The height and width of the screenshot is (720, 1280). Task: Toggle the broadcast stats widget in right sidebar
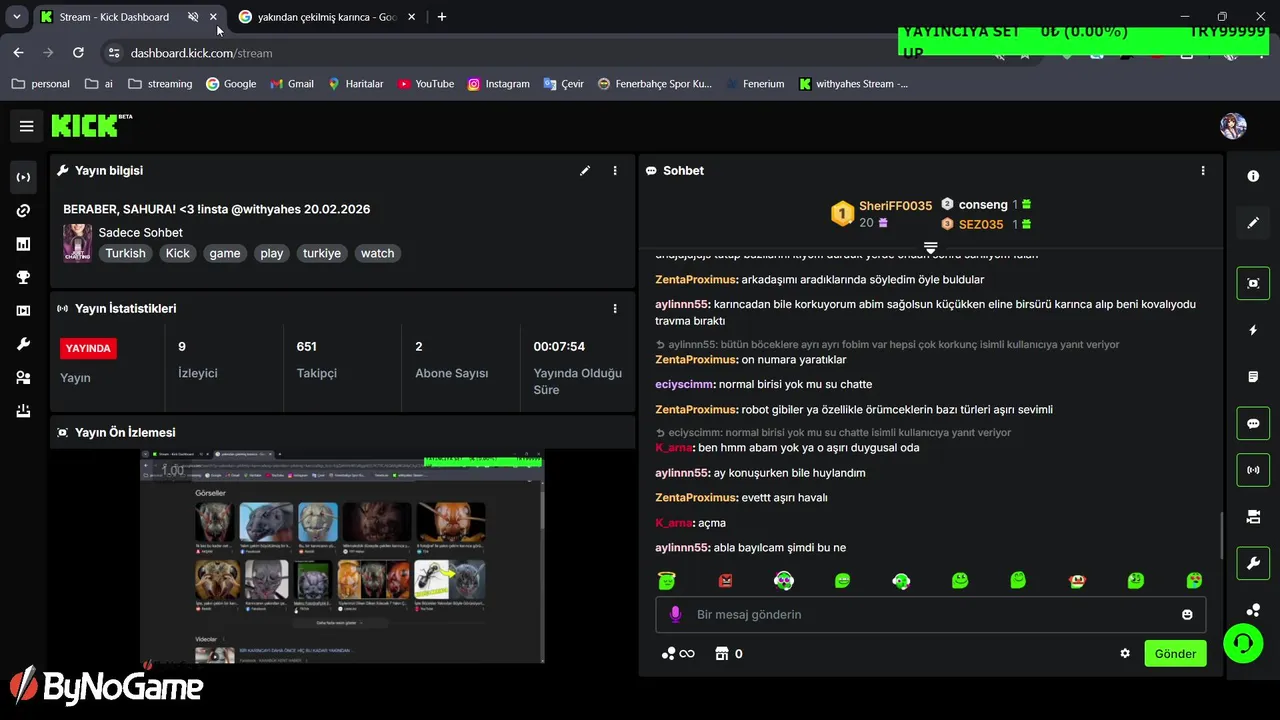click(x=1253, y=470)
